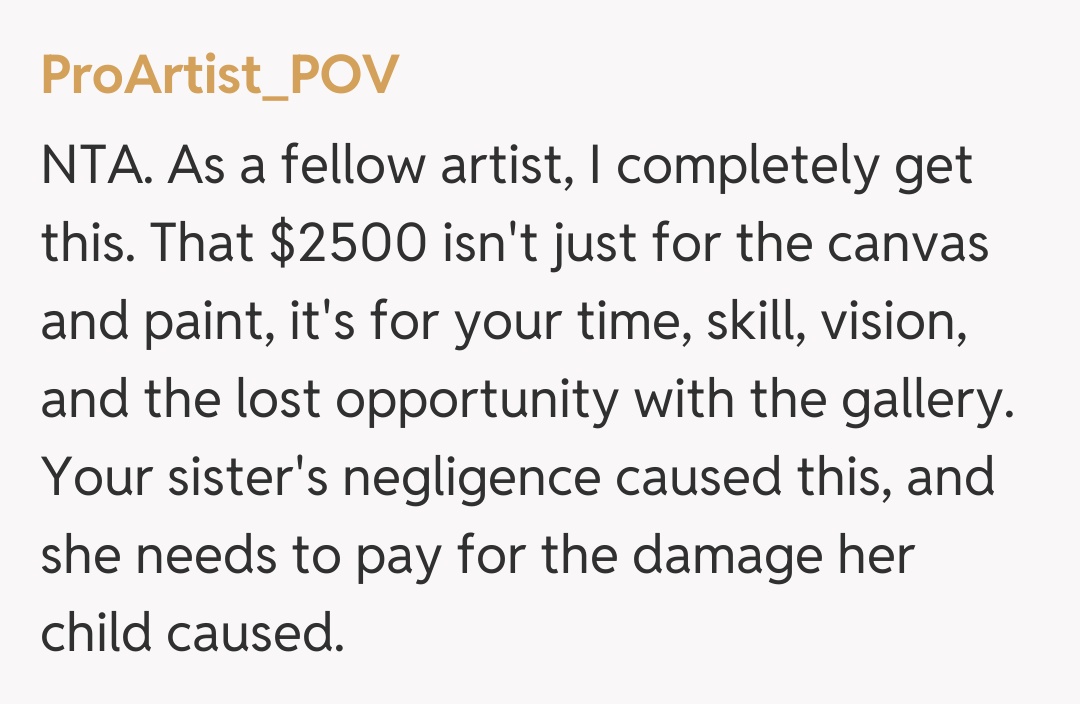Click the words "child caused" on the last line

pos(192,634)
